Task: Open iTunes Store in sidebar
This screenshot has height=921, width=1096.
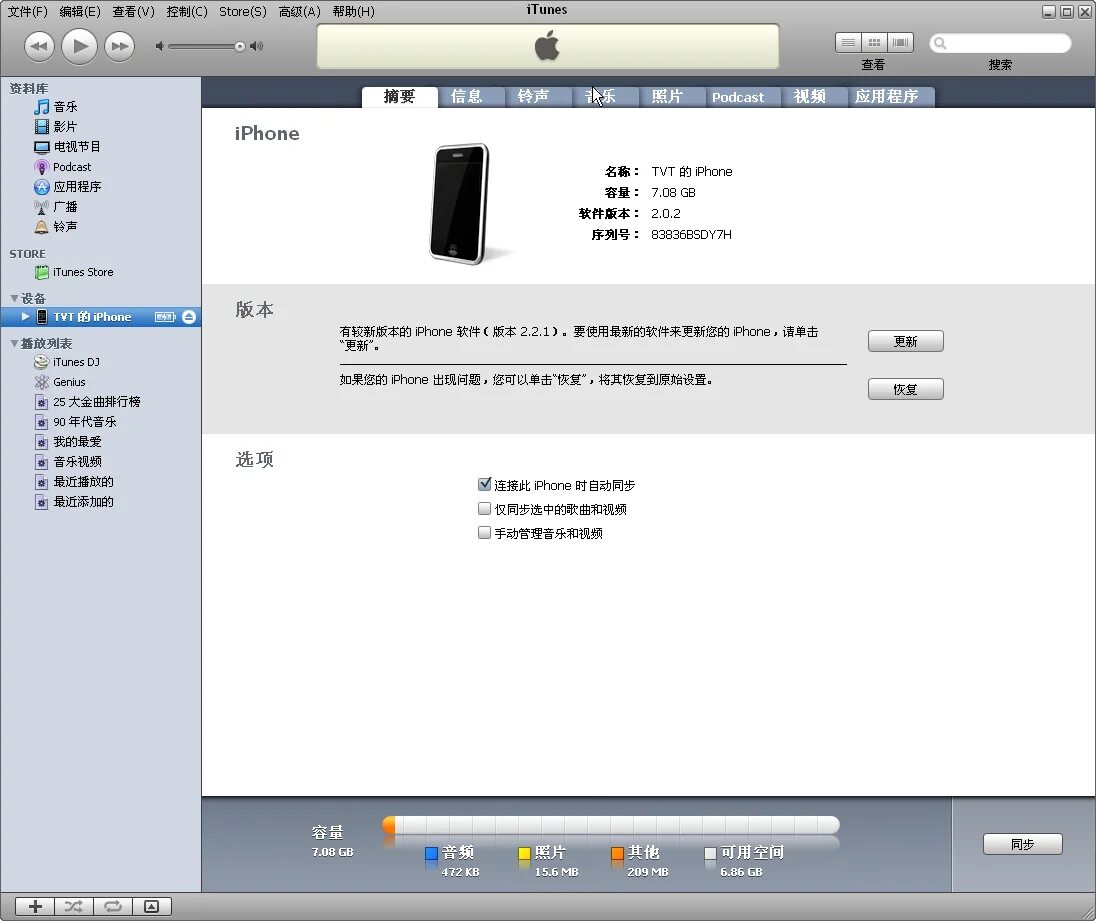Action: [83, 272]
